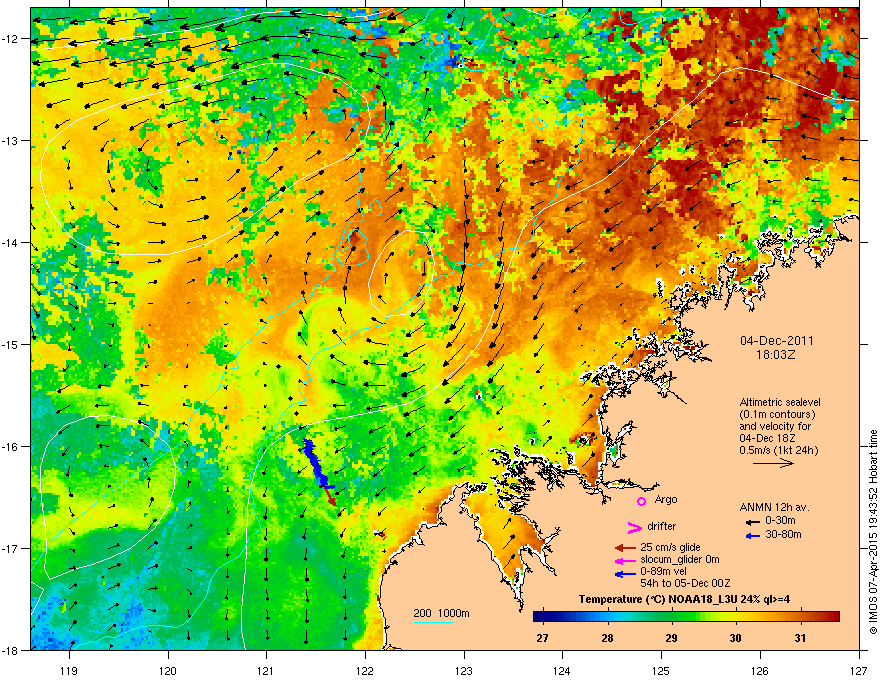Select the date text 04-Dec-2011
Screen dimensions: 880x680
pos(777,341)
